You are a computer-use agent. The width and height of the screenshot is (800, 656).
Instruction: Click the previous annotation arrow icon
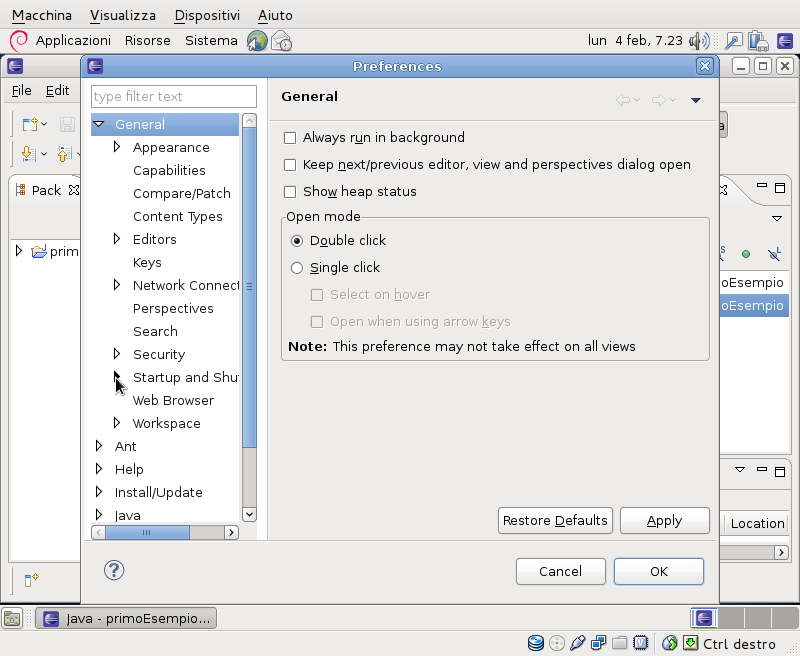(64, 153)
